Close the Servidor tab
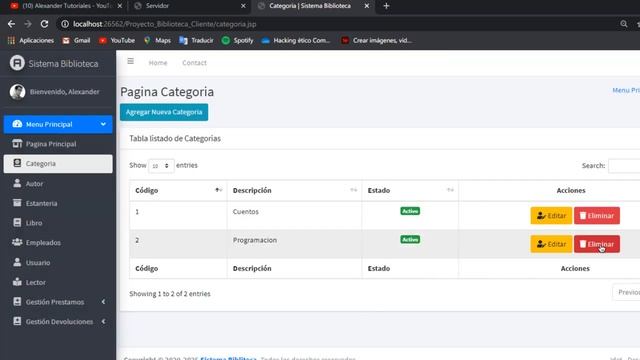The width and height of the screenshot is (640, 360). point(243,6)
